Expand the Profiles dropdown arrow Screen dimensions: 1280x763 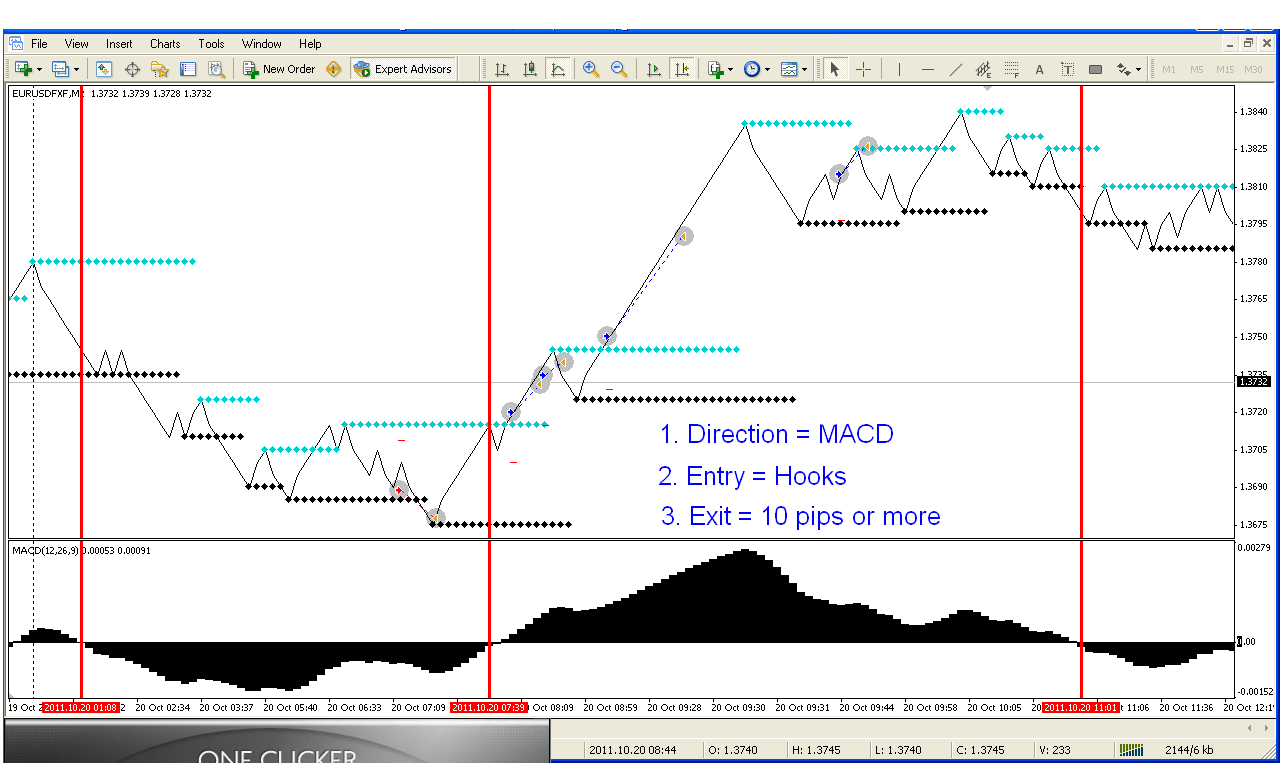click(76, 70)
